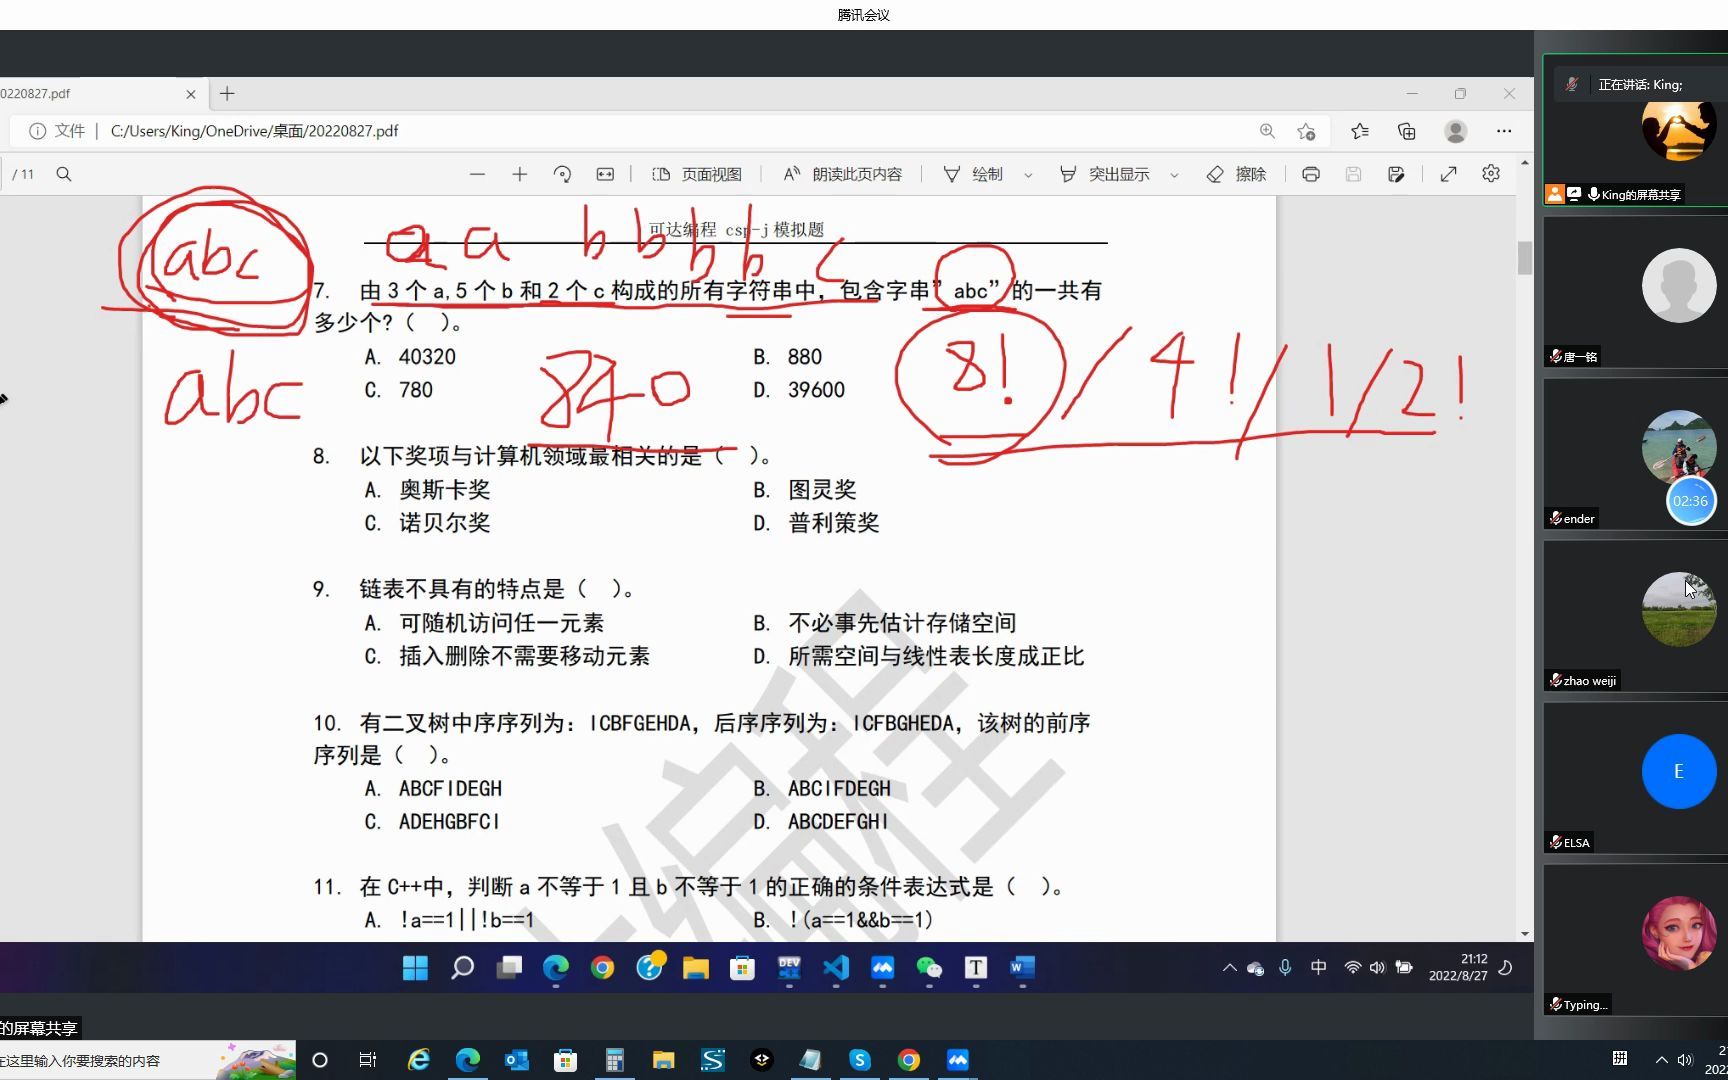The width and height of the screenshot is (1728, 1080).
Task: Open a new browser tab with plus button
Action: coord(227,93)
